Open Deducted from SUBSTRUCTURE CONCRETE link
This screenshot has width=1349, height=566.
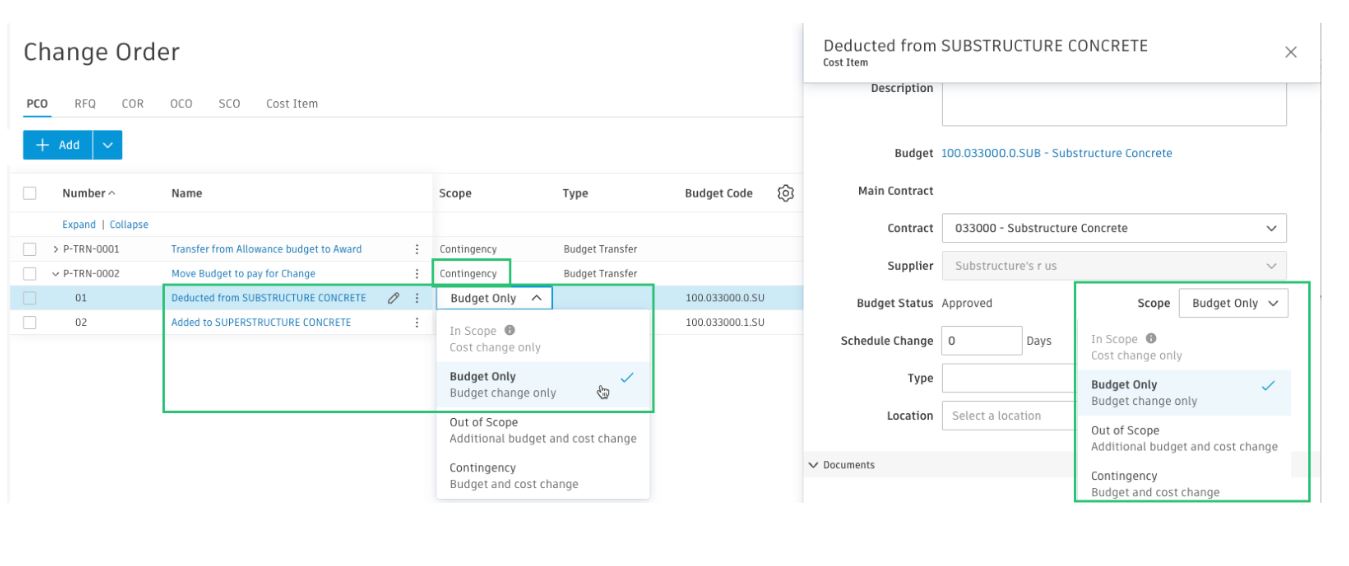tap(268, 298)
